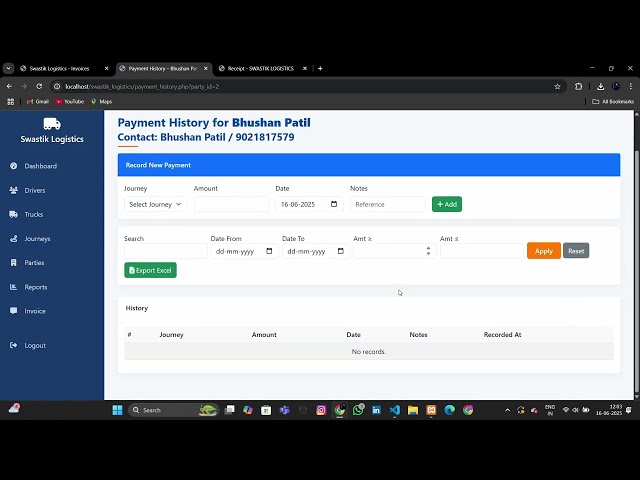
Task: Expand the Select Journey dropdown
Action: (156, 204)
